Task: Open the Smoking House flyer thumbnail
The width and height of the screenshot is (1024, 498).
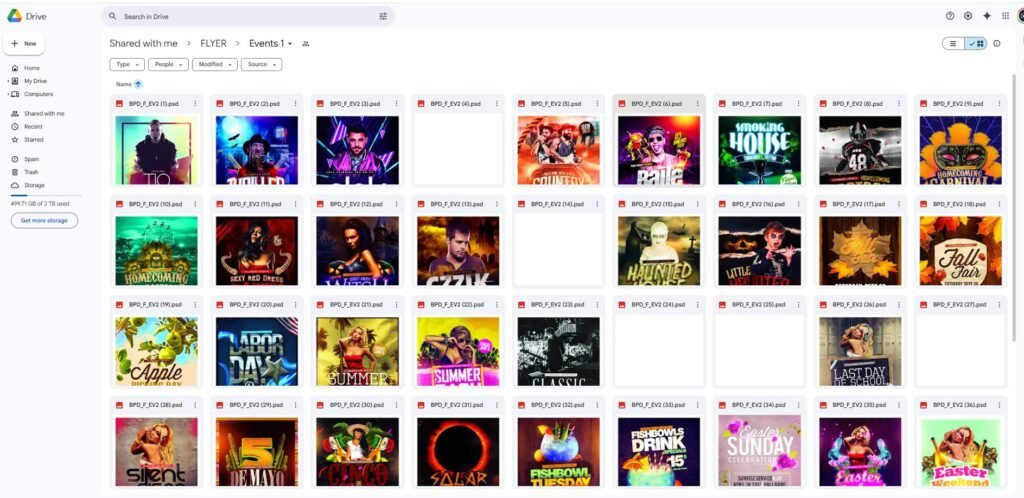Action: (x=759, y=149)
